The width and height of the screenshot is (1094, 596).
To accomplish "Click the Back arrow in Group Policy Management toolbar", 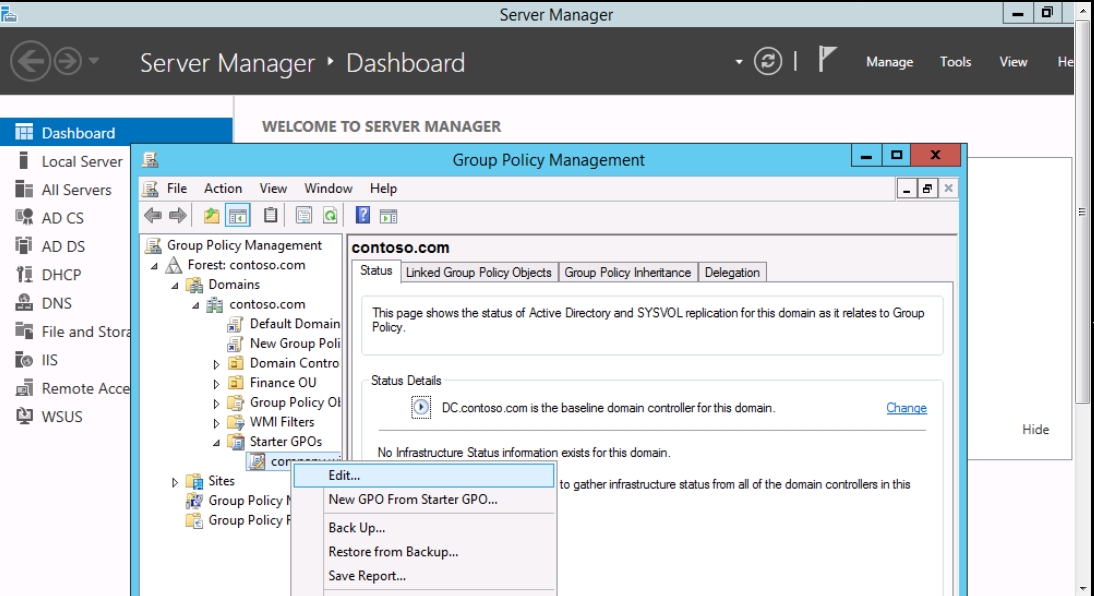I will point(153,216).
